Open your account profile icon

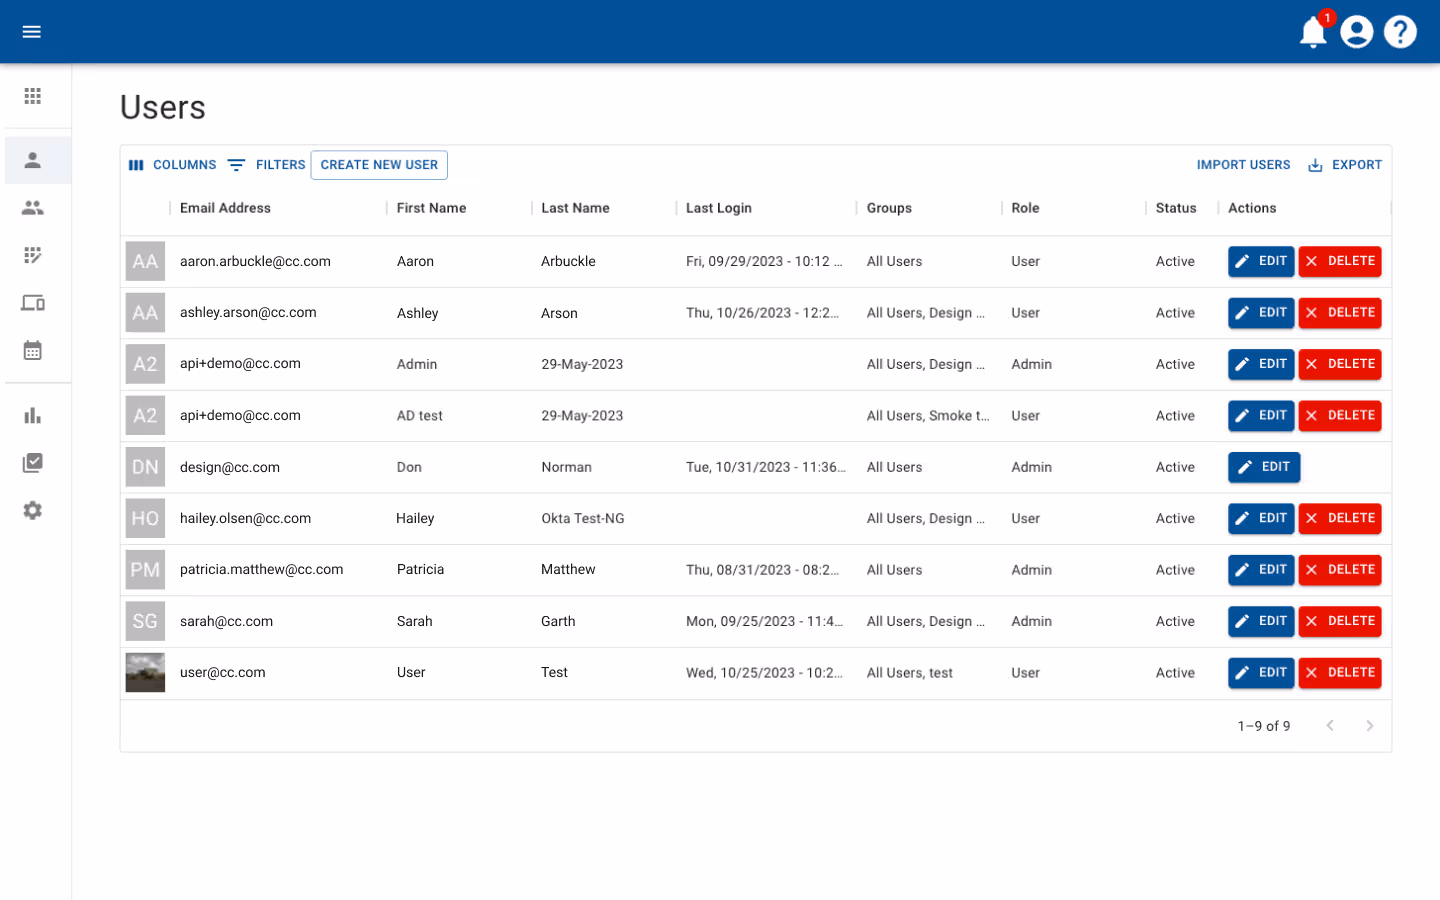(x=1356, y=31)
